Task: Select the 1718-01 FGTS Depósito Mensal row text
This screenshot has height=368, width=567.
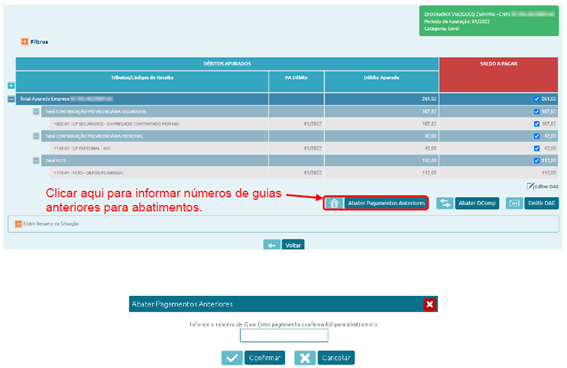Action: pyautogui.click(x=89, y=173)
